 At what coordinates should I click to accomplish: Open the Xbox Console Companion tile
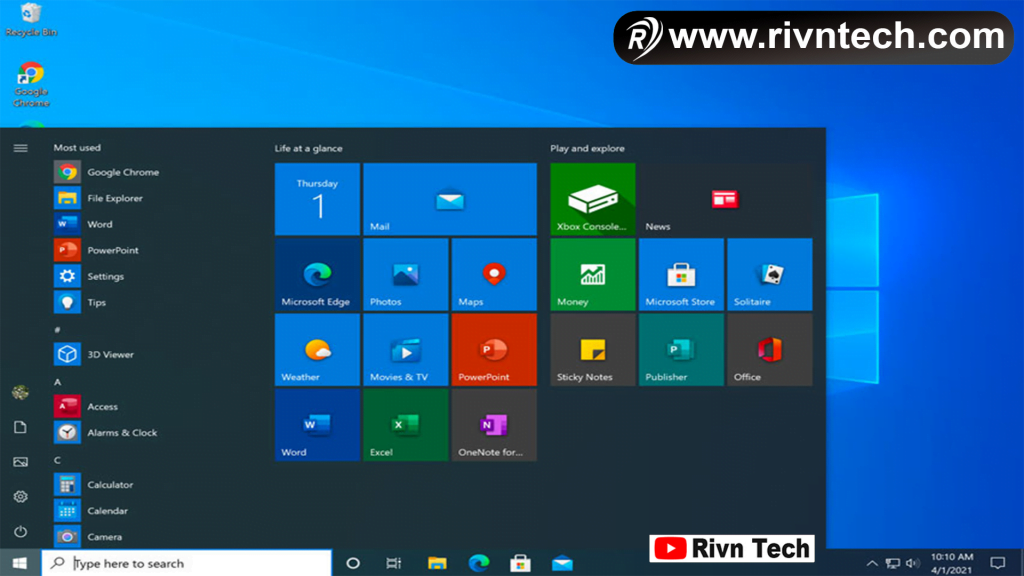[x=593, y=199]
